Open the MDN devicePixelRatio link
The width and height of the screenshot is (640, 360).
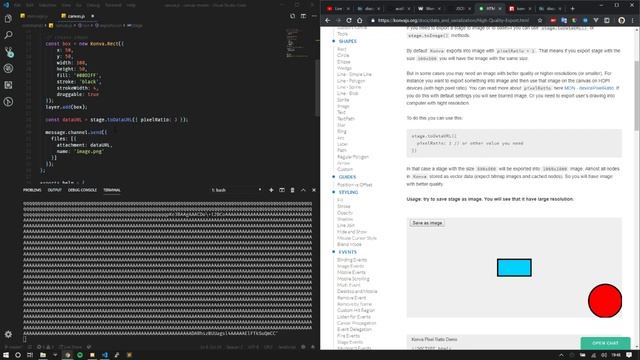pos(589,88)
